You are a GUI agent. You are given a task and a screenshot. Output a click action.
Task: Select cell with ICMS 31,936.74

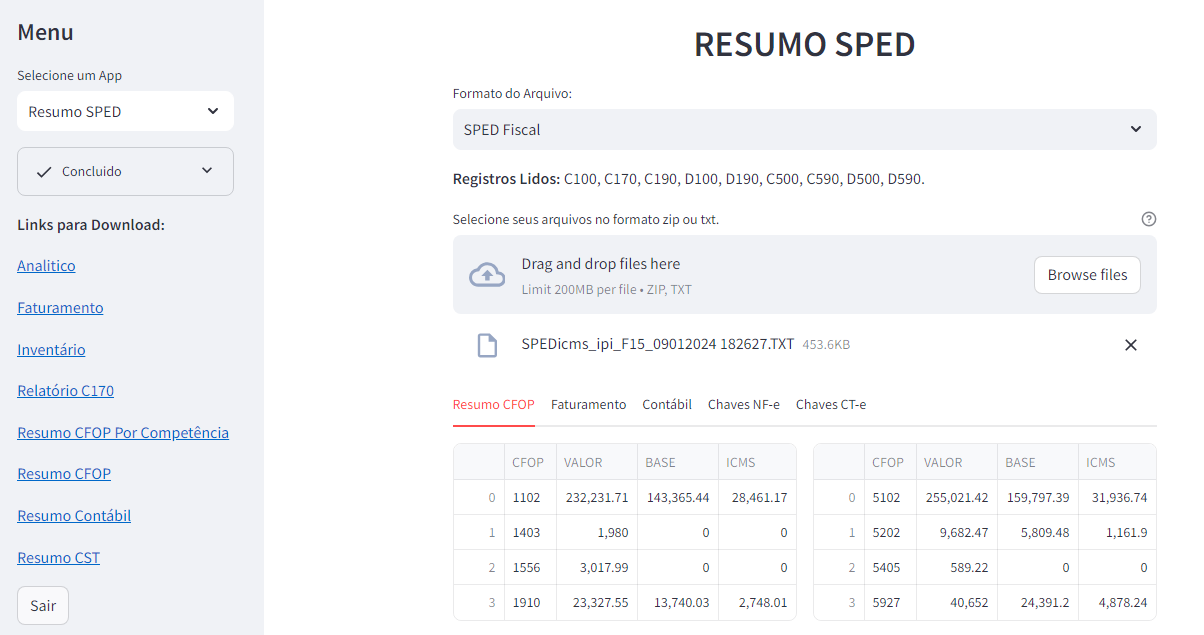pyautogui.click(x=1117, y=497)
